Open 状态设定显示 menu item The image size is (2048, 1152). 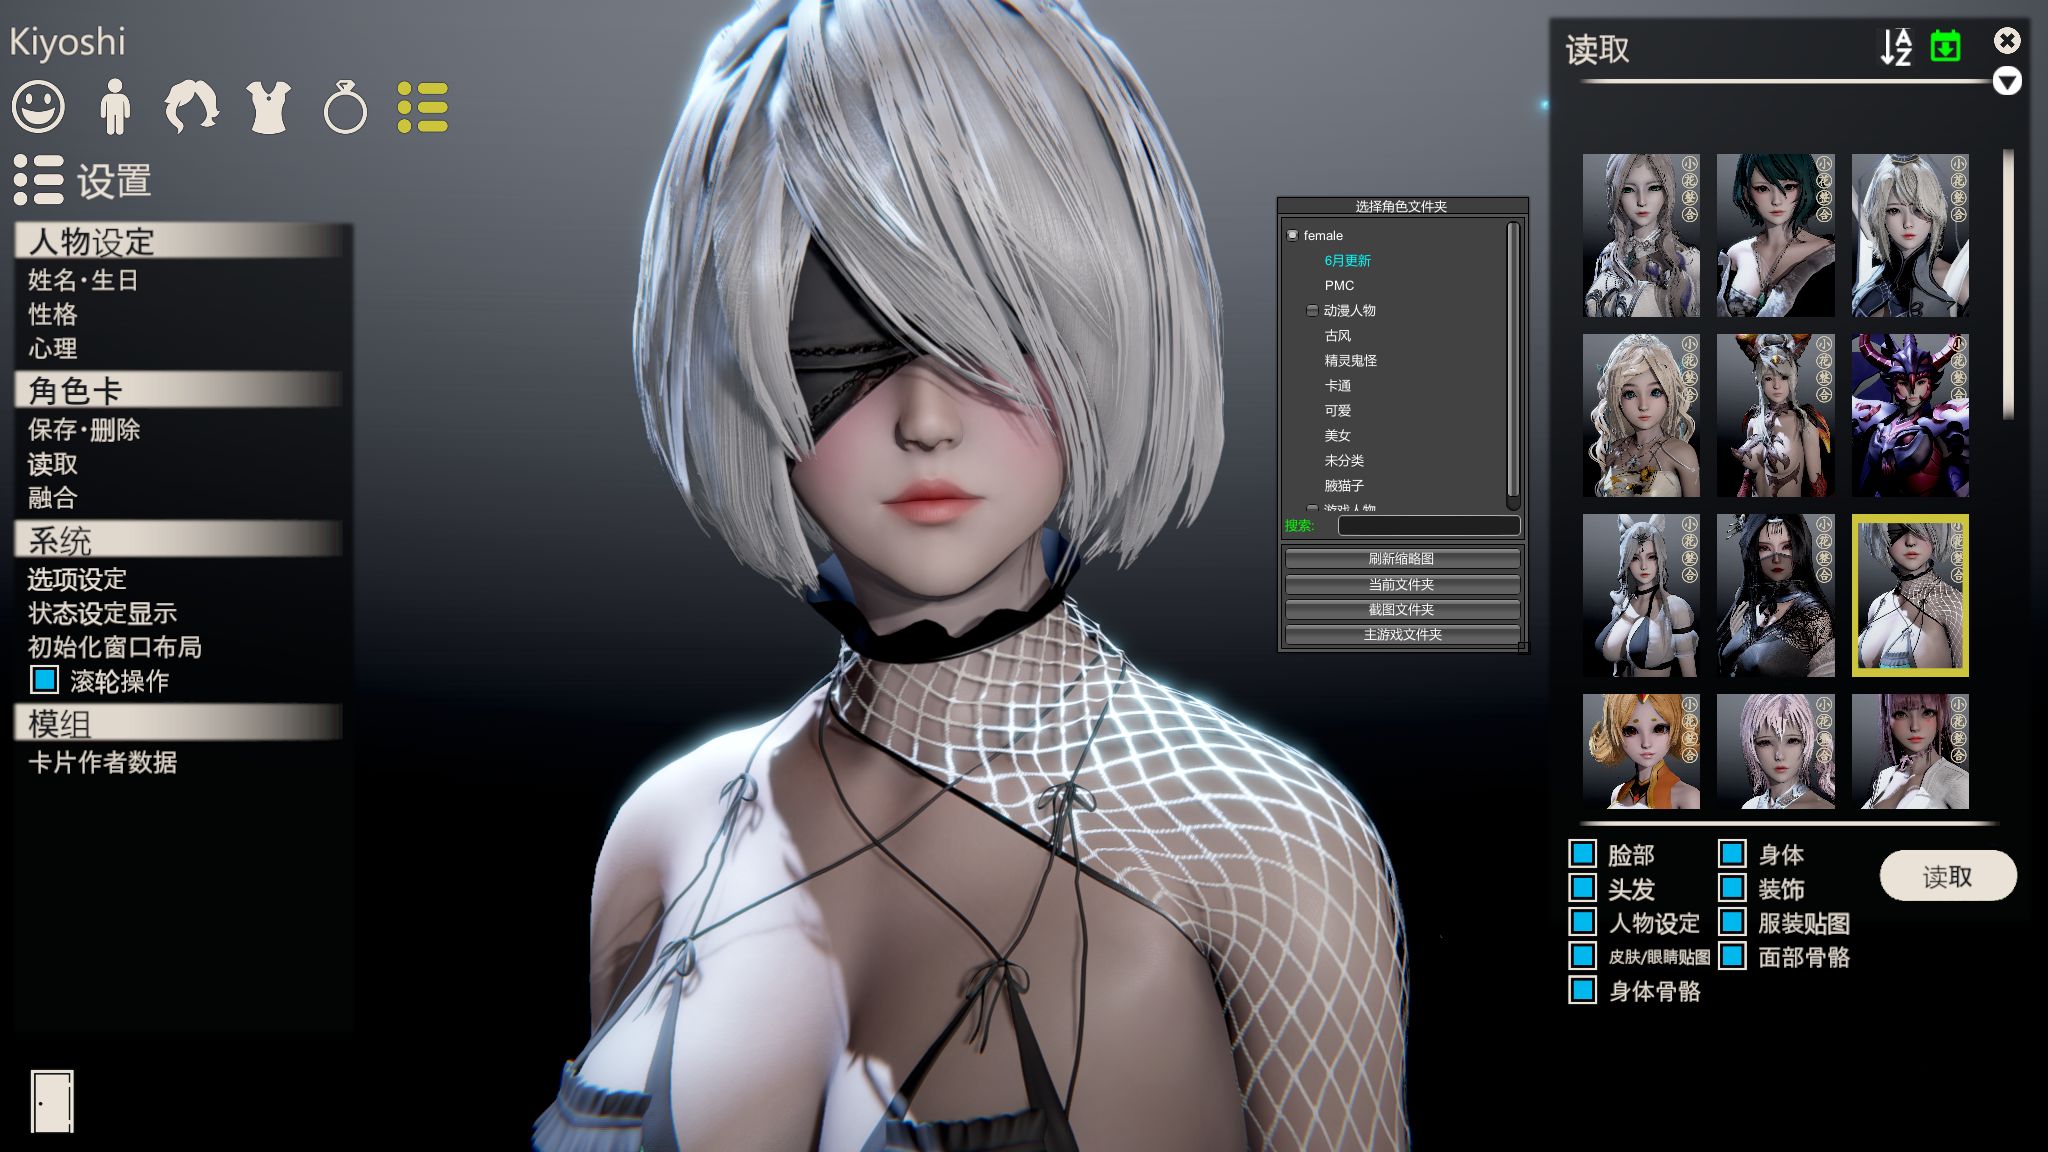[x=102, y=613]
